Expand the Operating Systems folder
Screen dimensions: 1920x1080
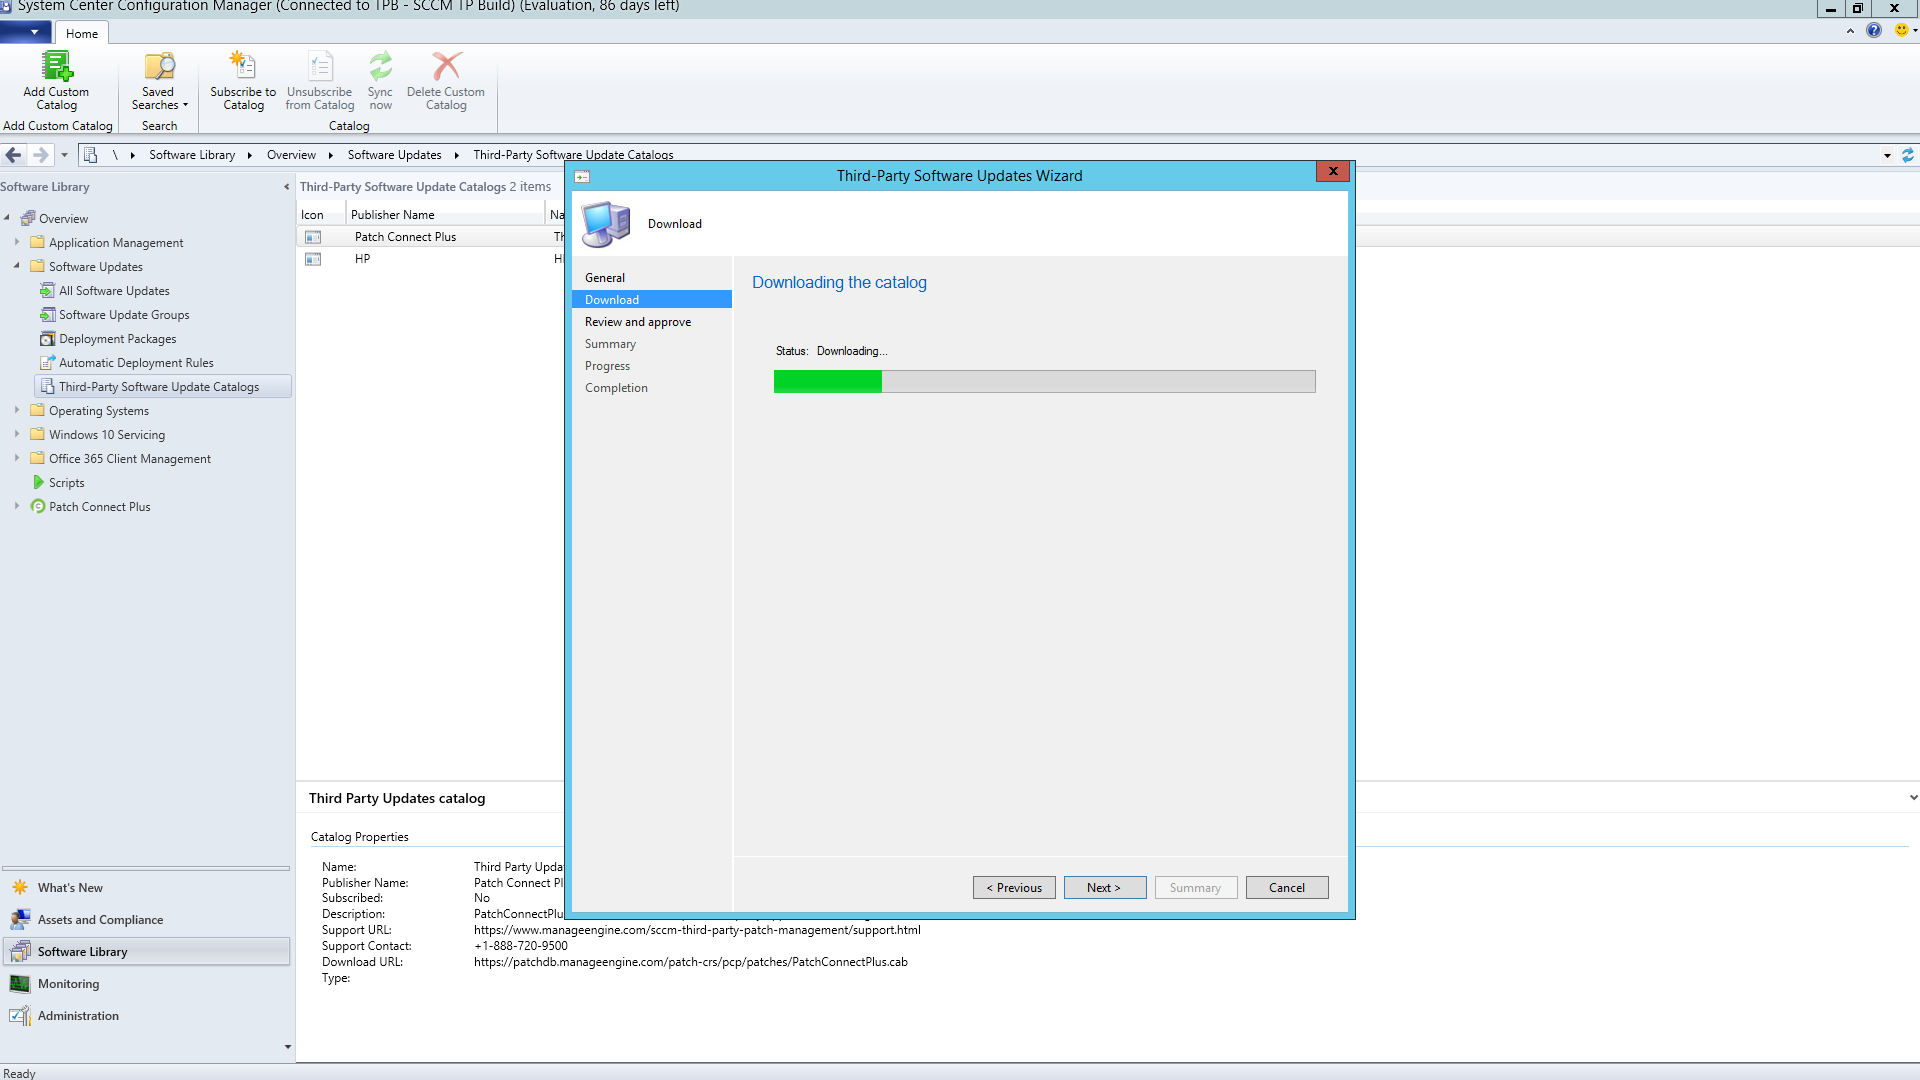coord(17,410)
